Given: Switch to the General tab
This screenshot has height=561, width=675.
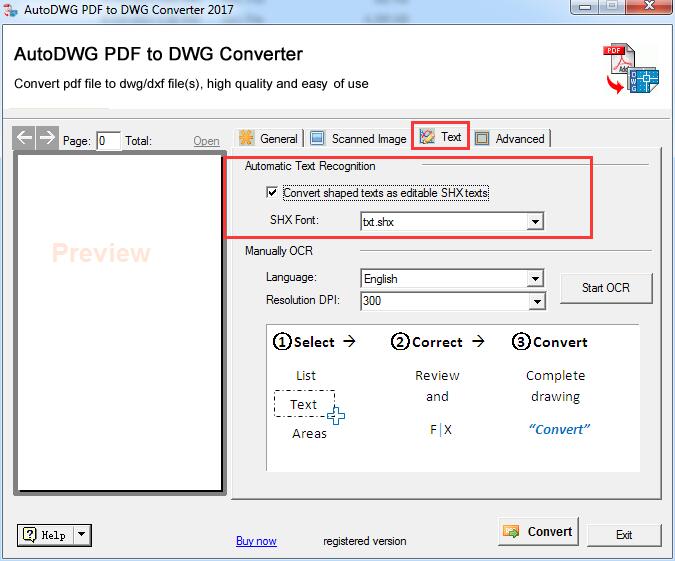Looking at the screenshot, I should click(x=270, y=138).
